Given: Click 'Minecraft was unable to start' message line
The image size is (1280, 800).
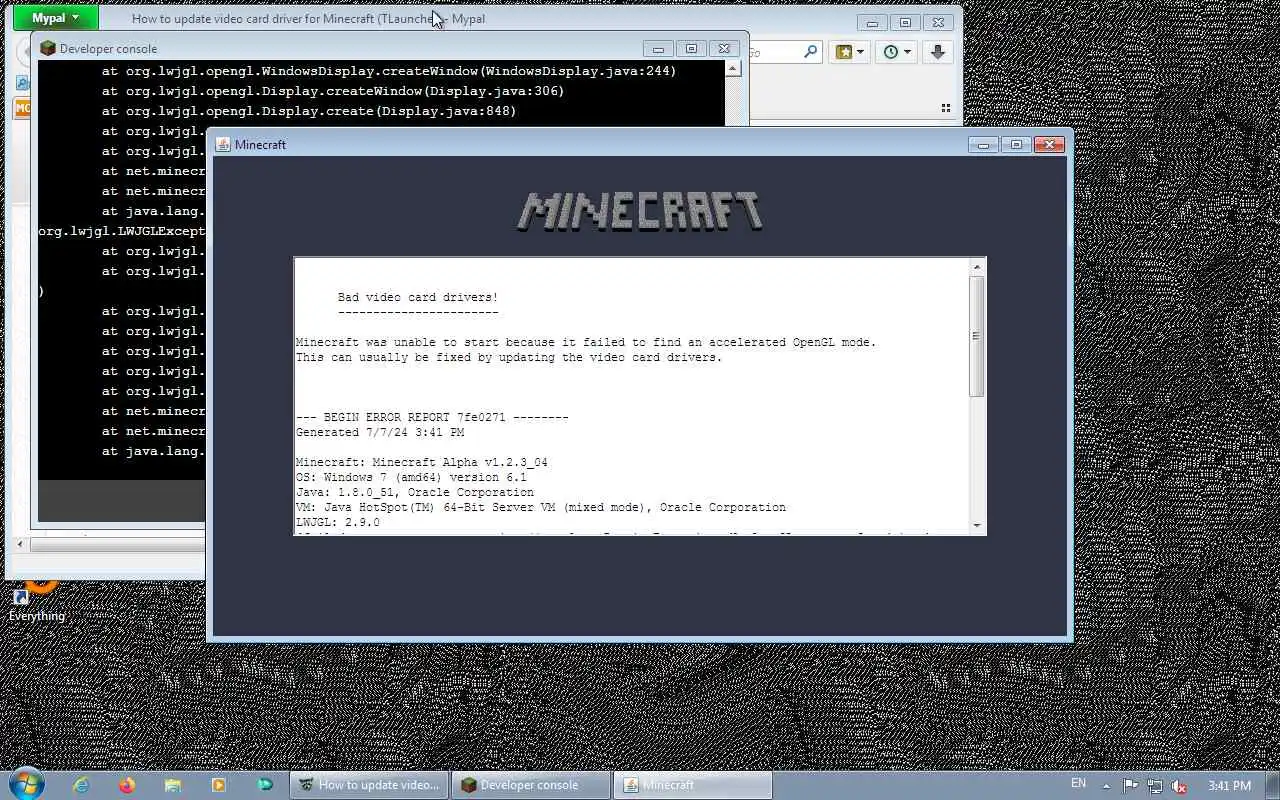Looking at the screenshot, I should coord(586,342).
